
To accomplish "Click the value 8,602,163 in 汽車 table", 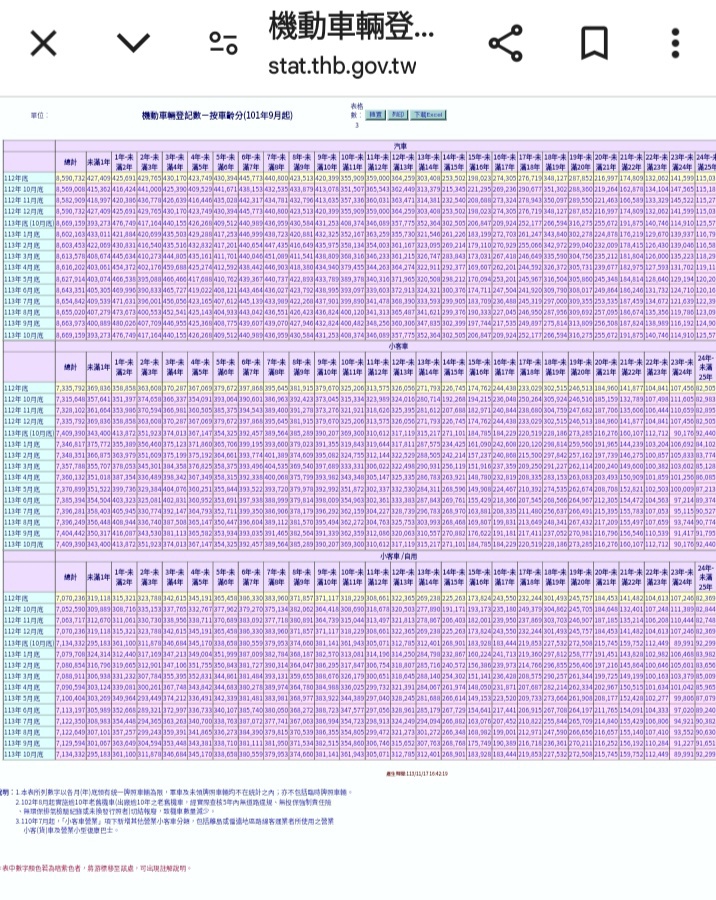I will point(71,234).
